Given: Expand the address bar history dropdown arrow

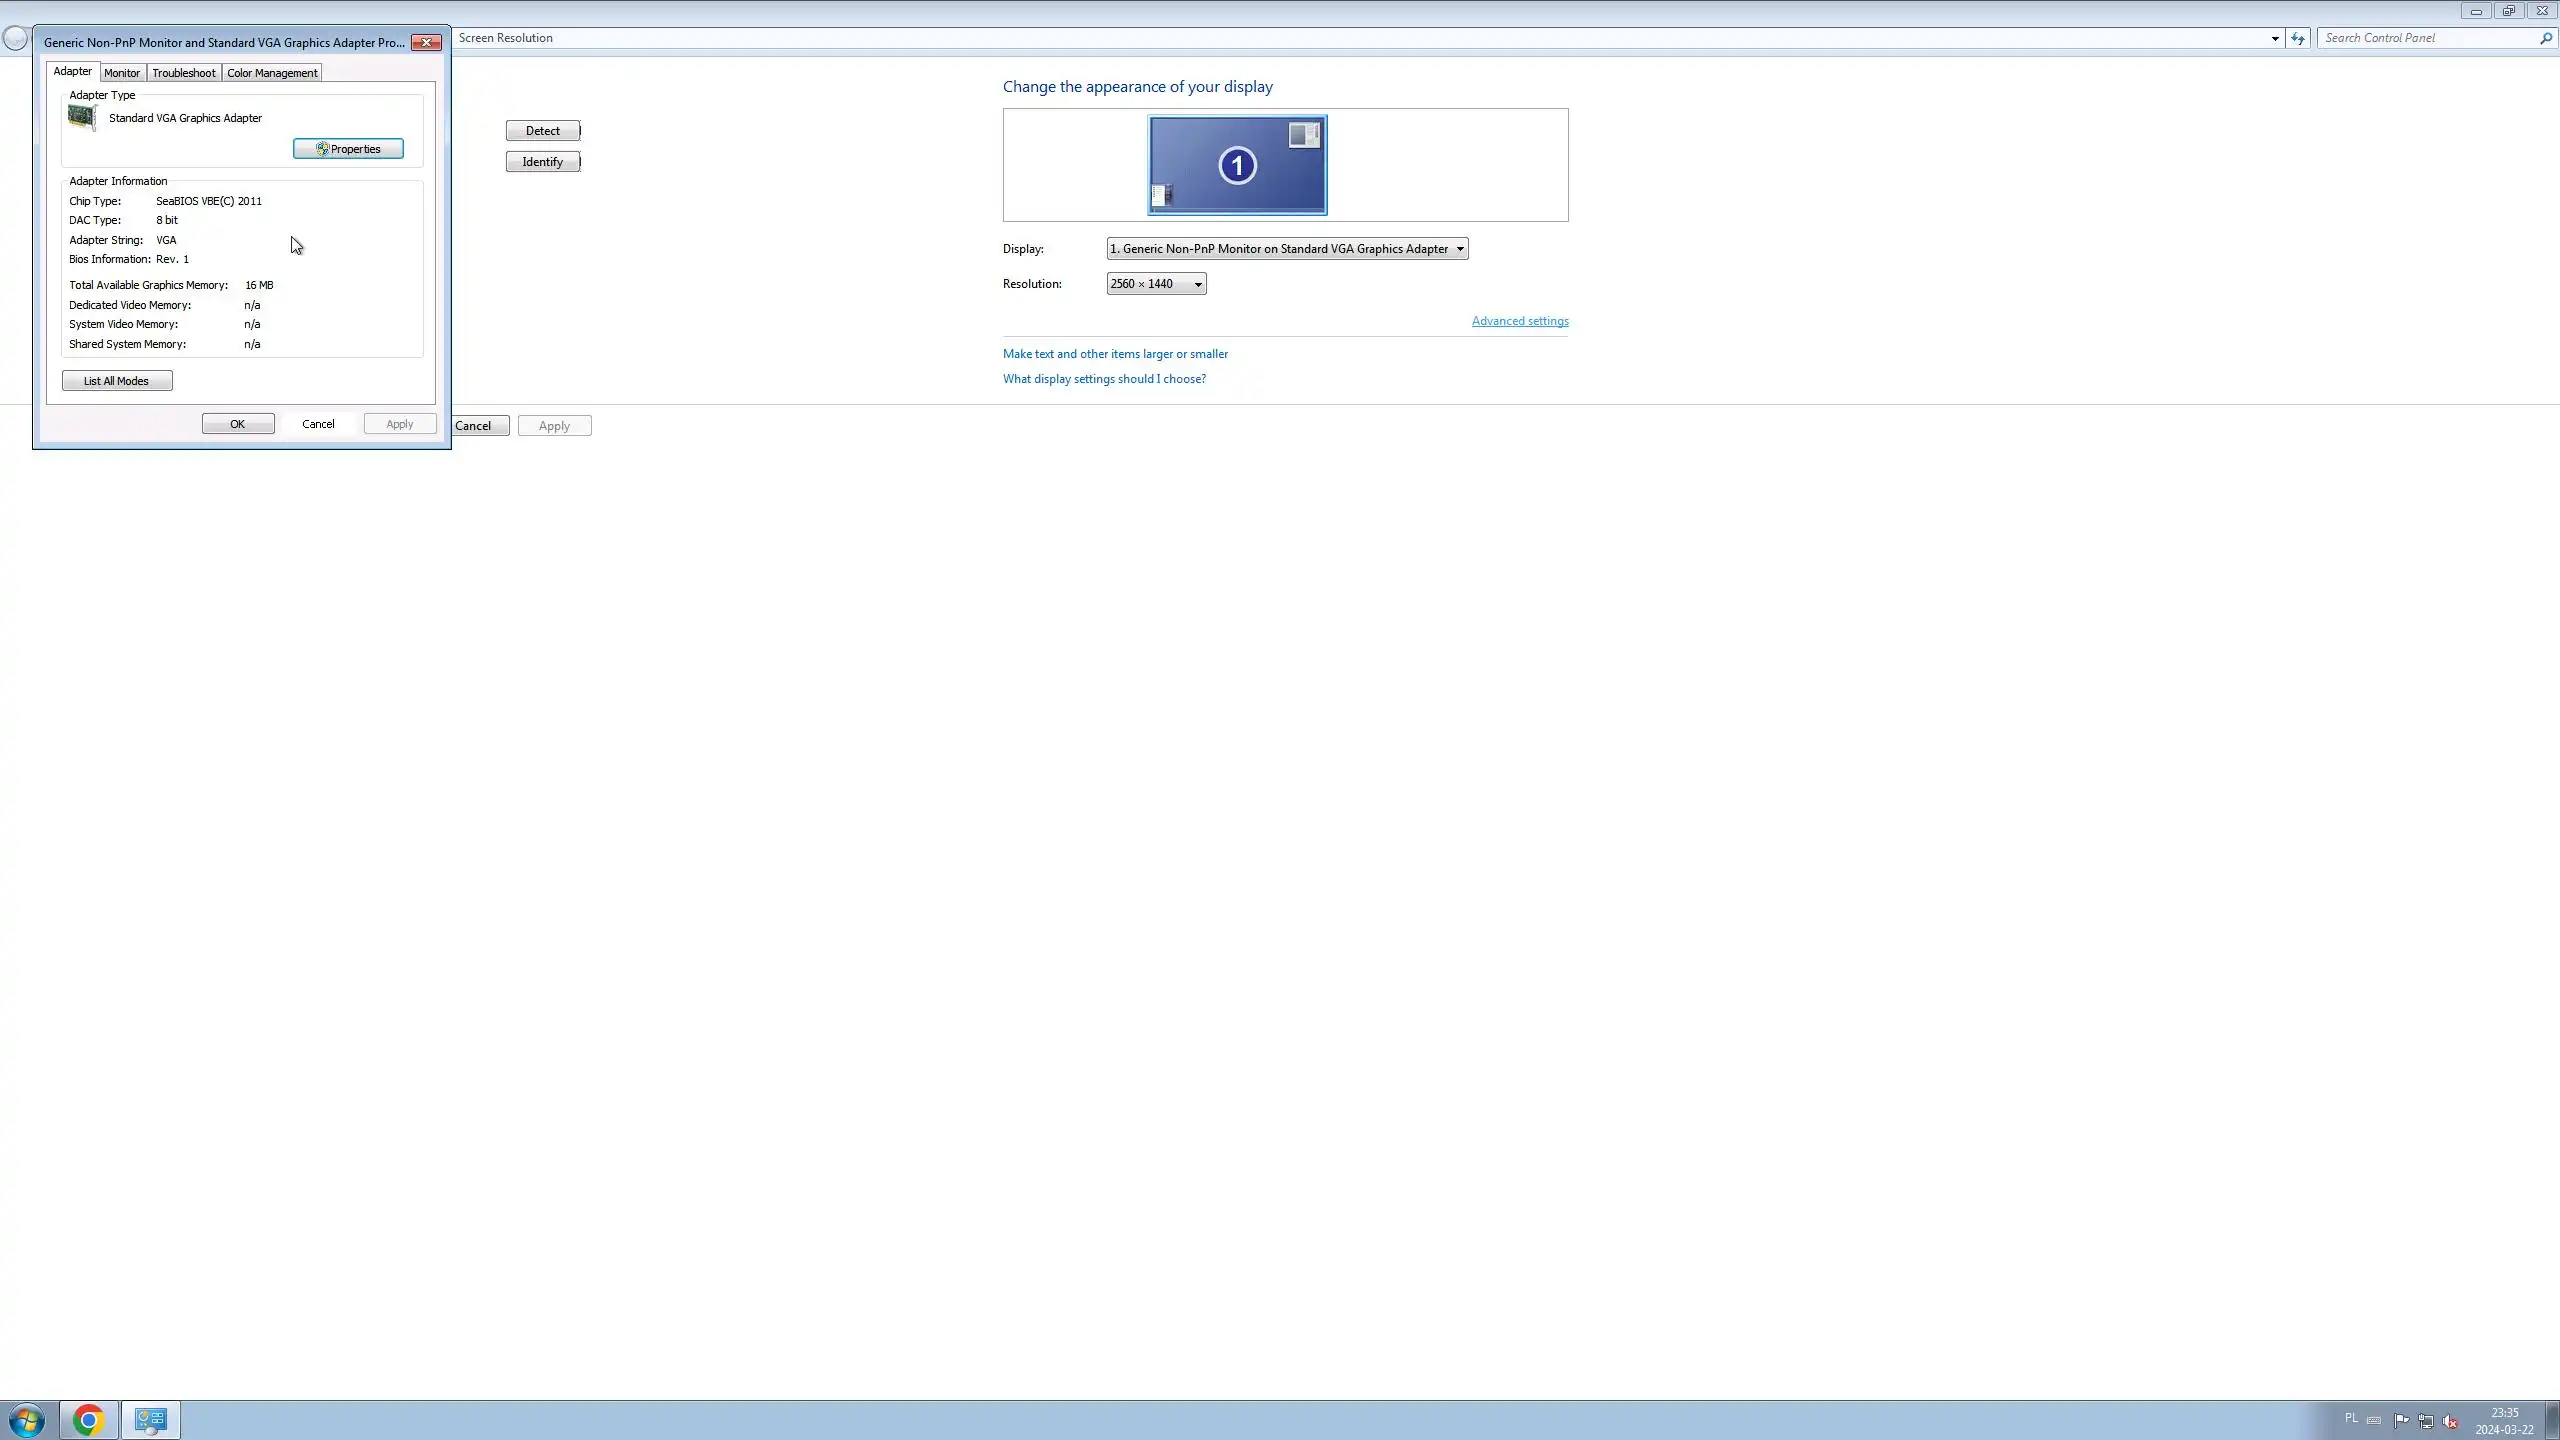Looking at the screenshot, I should point(2275,38).
